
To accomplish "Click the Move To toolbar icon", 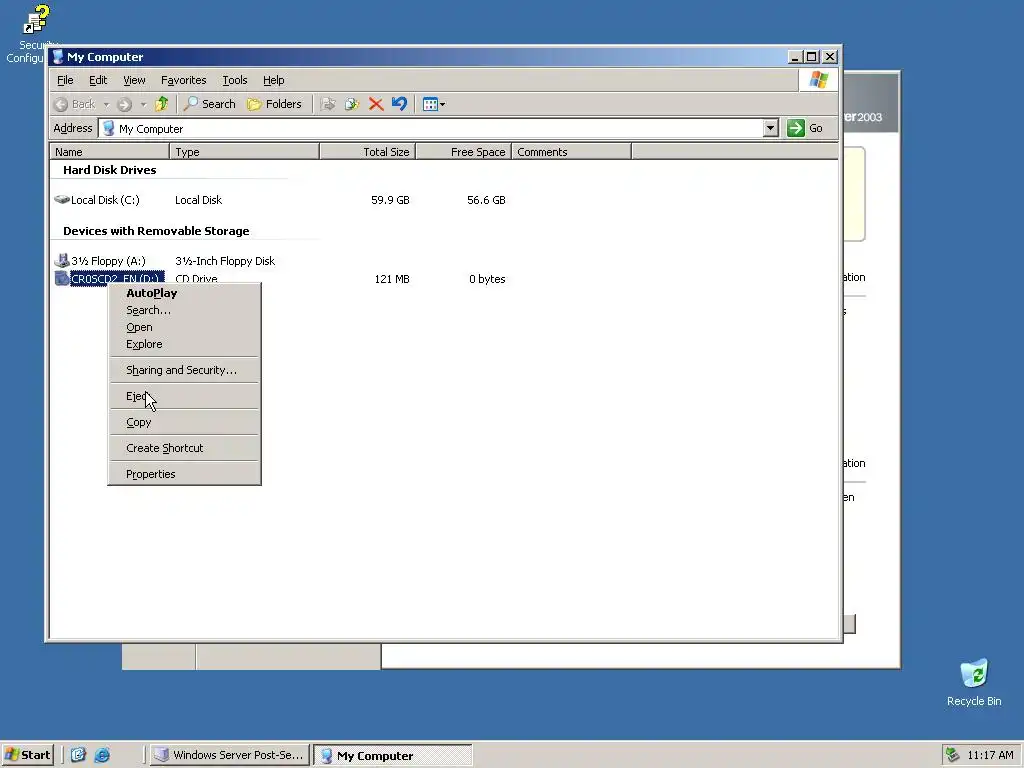I will [328, 104].
